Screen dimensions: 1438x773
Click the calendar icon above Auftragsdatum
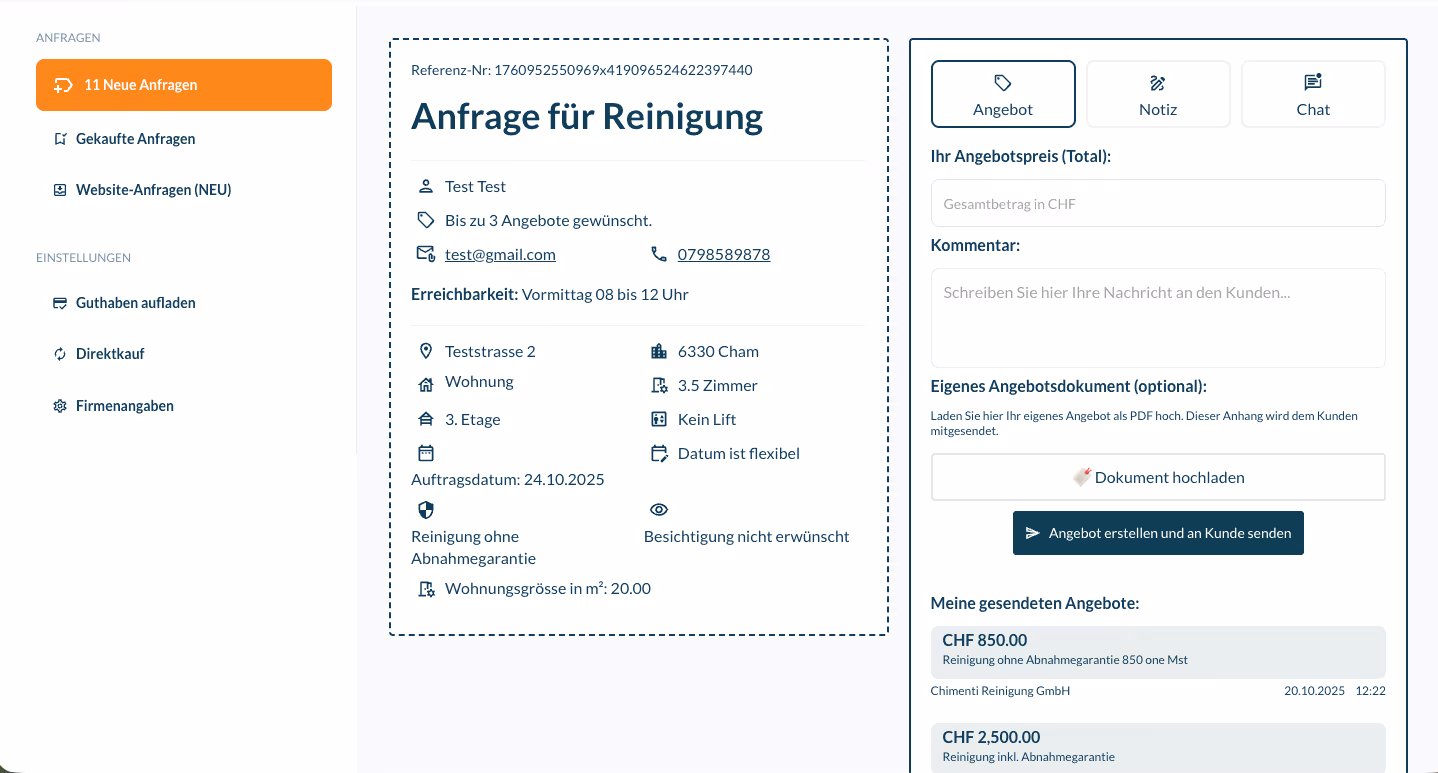425,453
